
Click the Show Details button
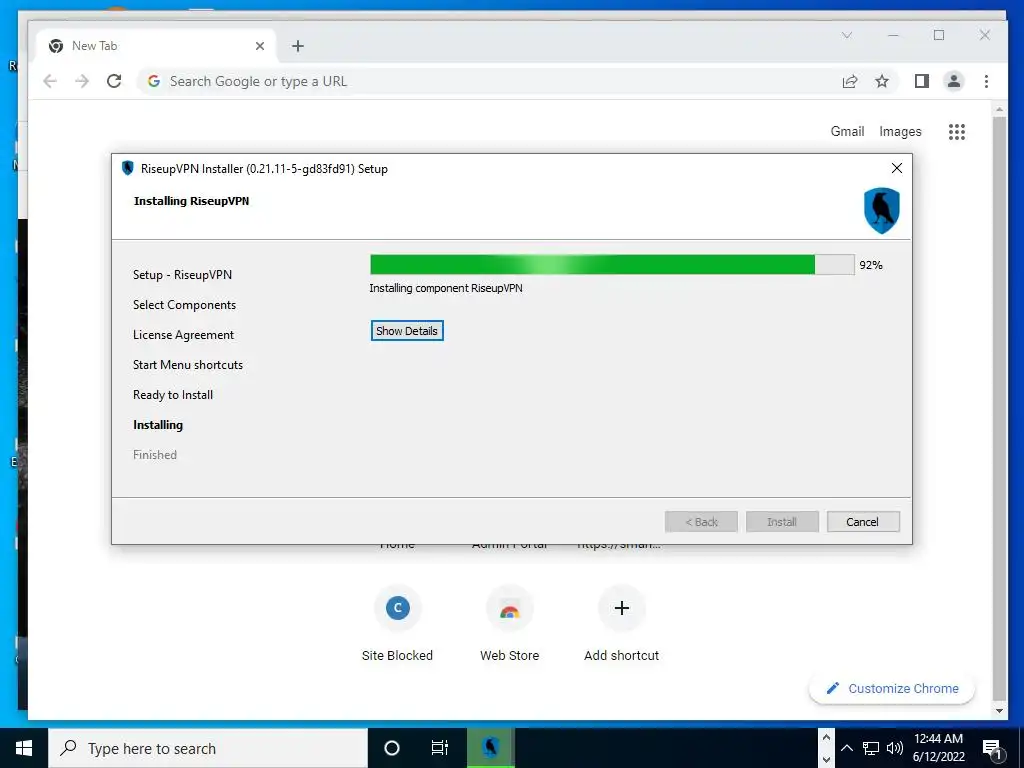(407, 330)
